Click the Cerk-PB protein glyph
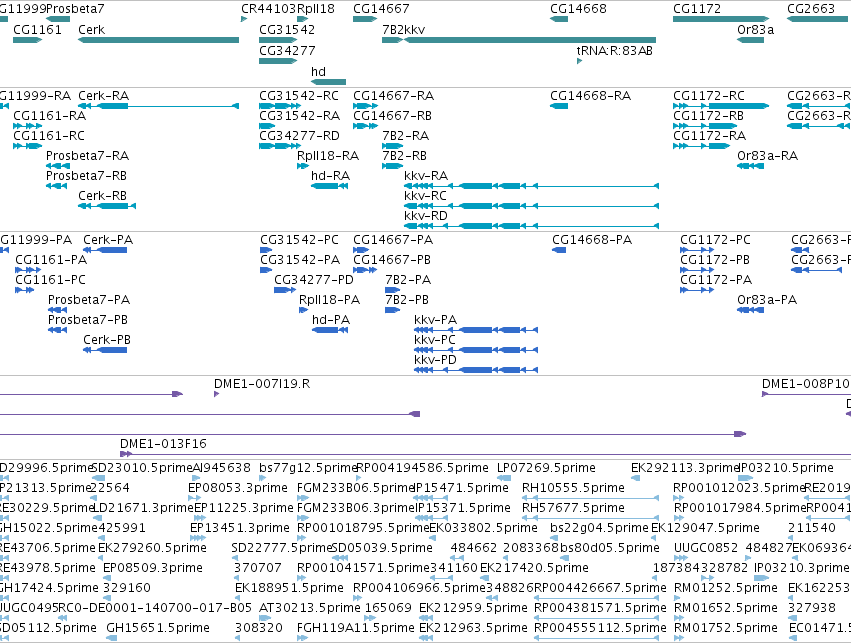 coord(105,350)
